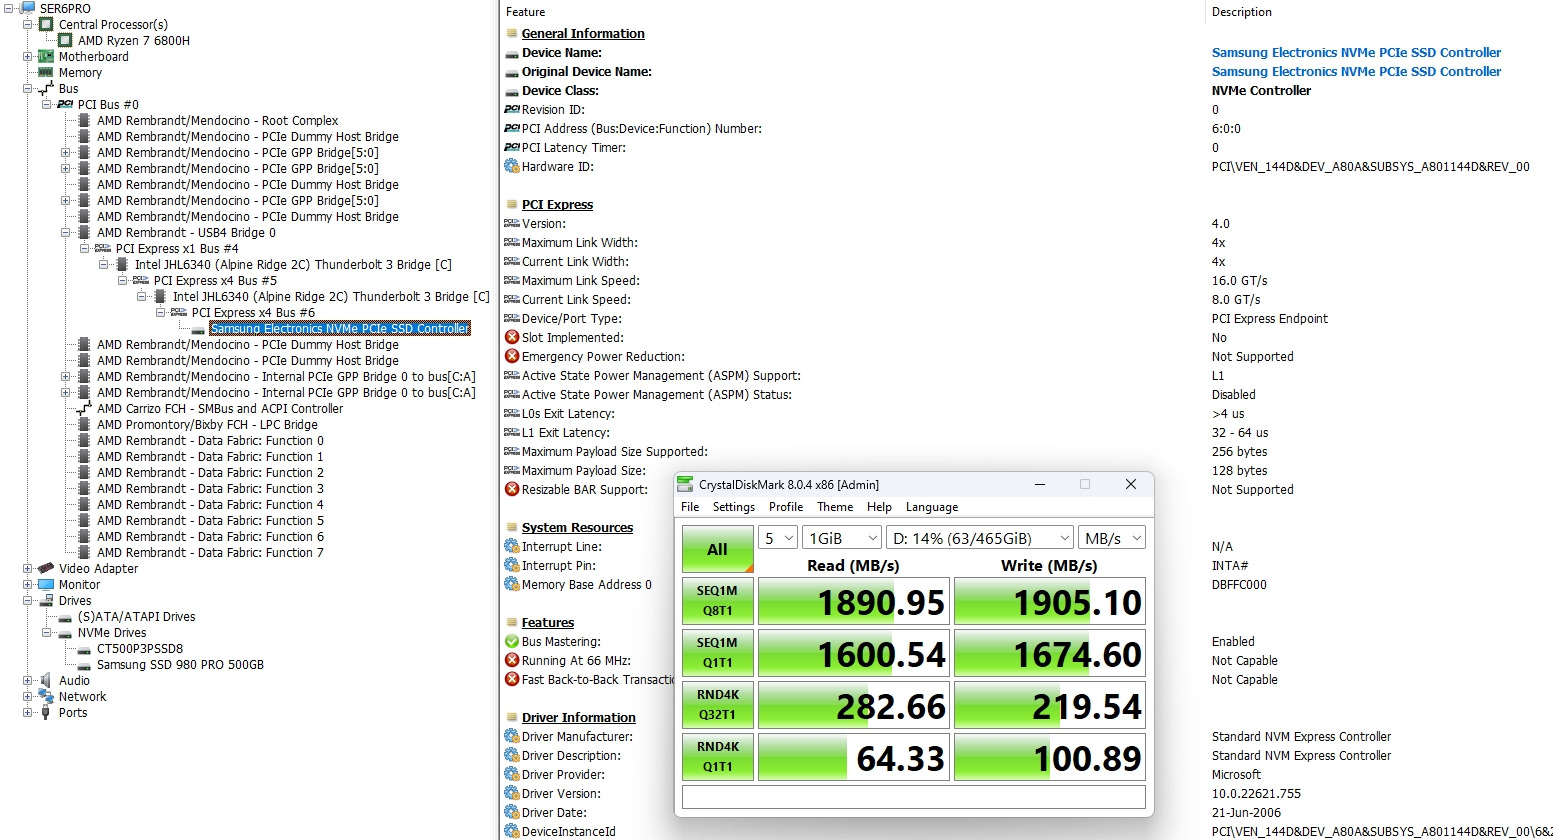
Task: Click the red X icon for Slot Implemented
Action: (512, 337)
